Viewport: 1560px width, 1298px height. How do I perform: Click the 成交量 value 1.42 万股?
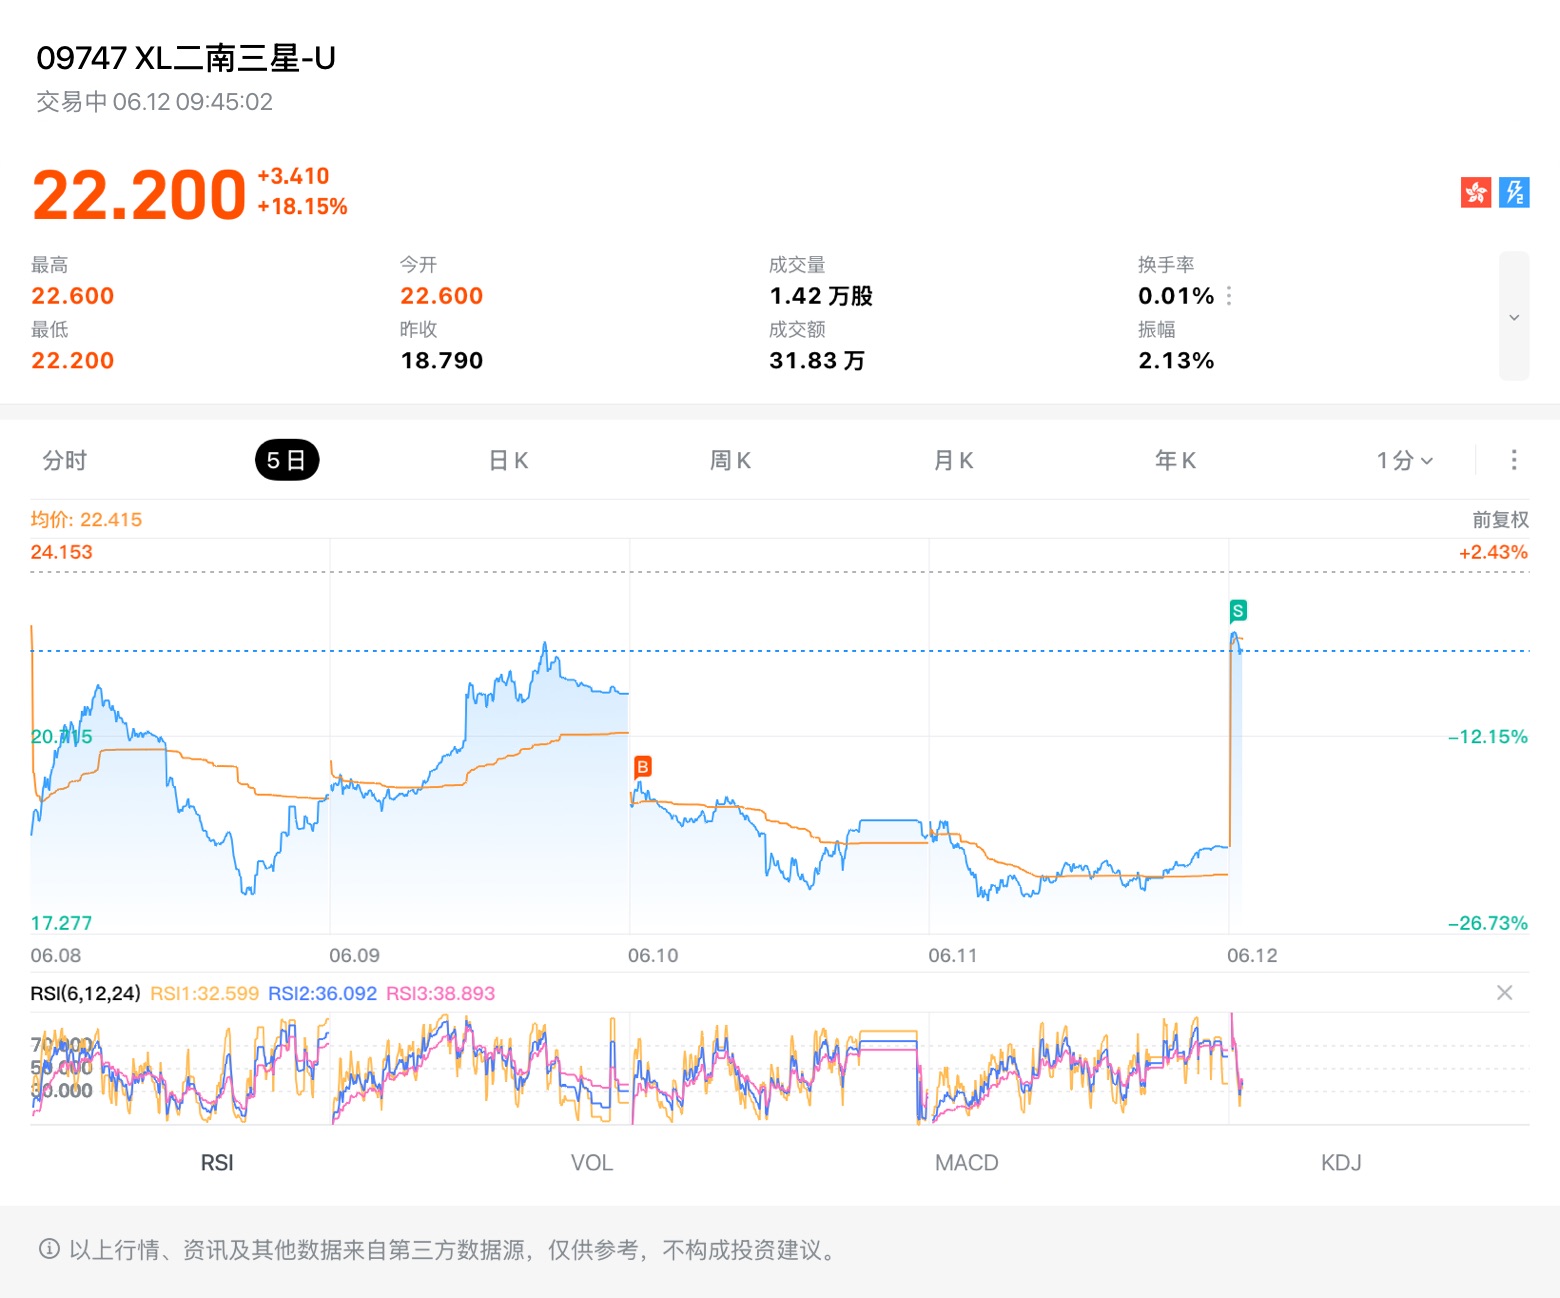click(x=821, y=296)
